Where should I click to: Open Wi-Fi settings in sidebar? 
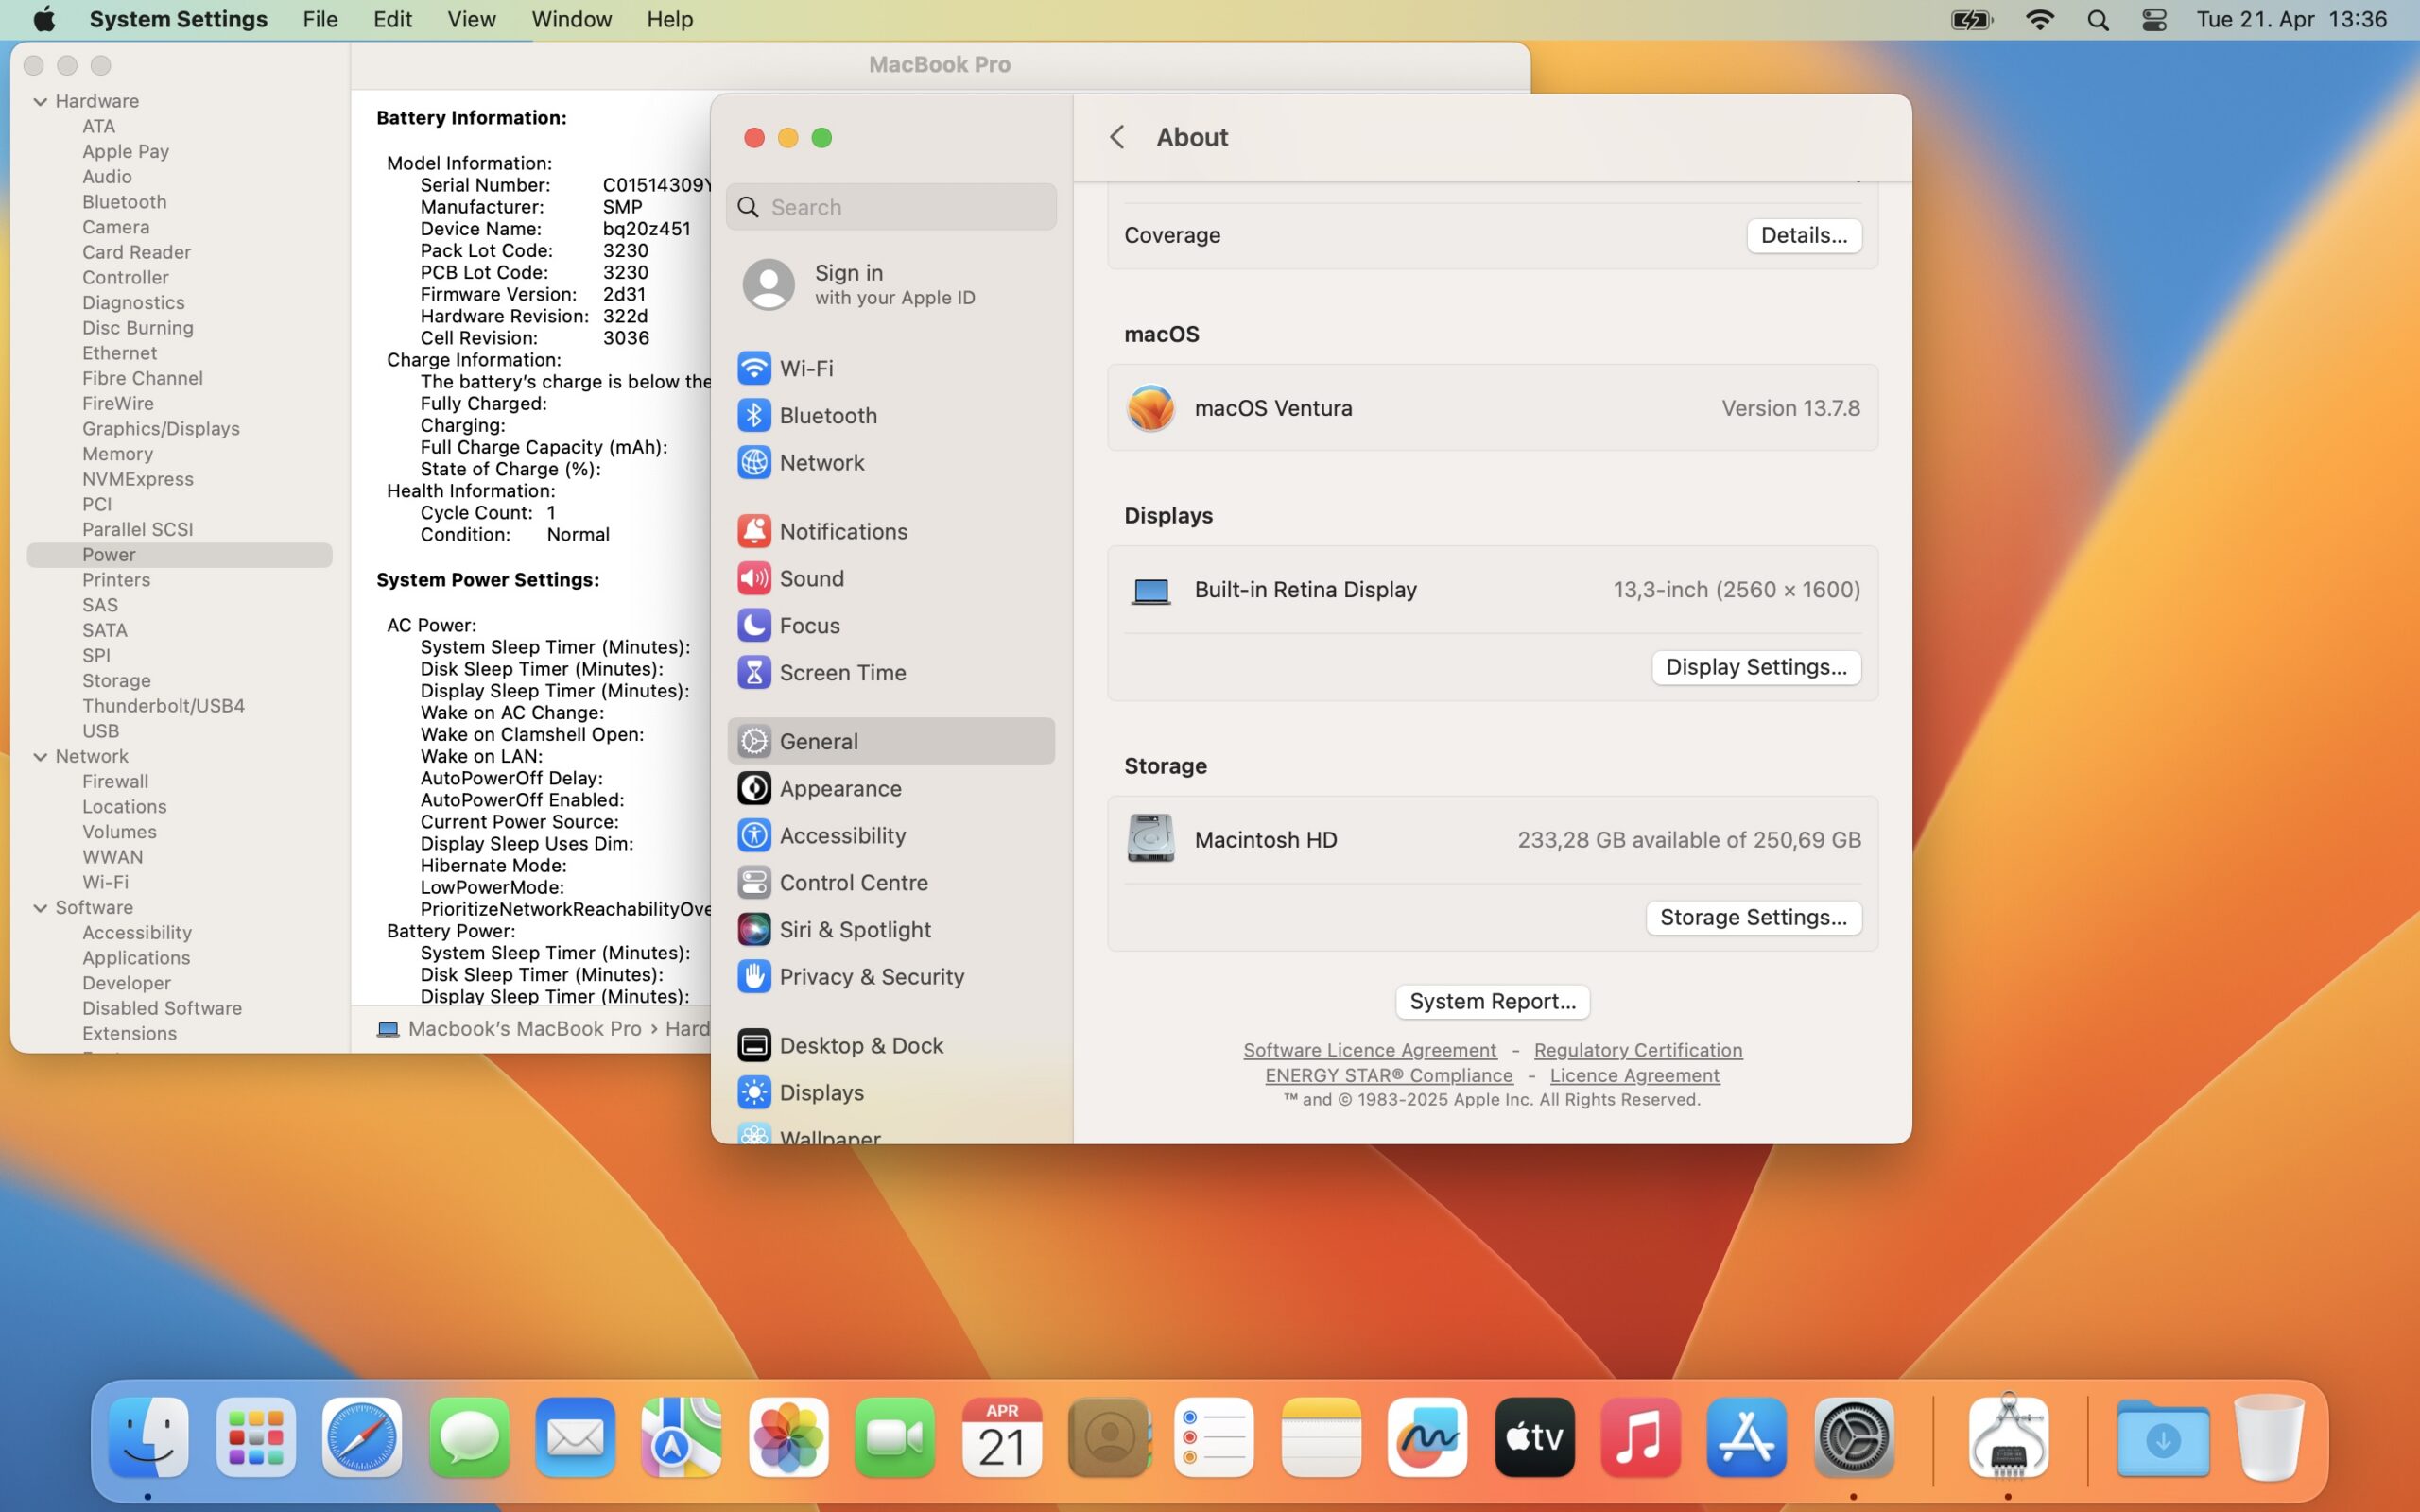tap(806, 368)
